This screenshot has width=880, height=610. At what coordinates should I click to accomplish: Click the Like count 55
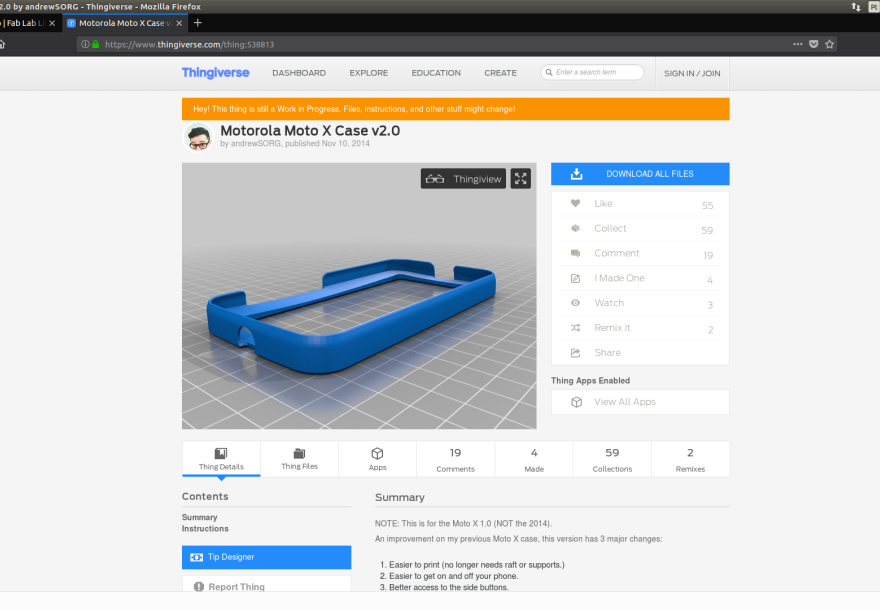[x=707, y=205]
